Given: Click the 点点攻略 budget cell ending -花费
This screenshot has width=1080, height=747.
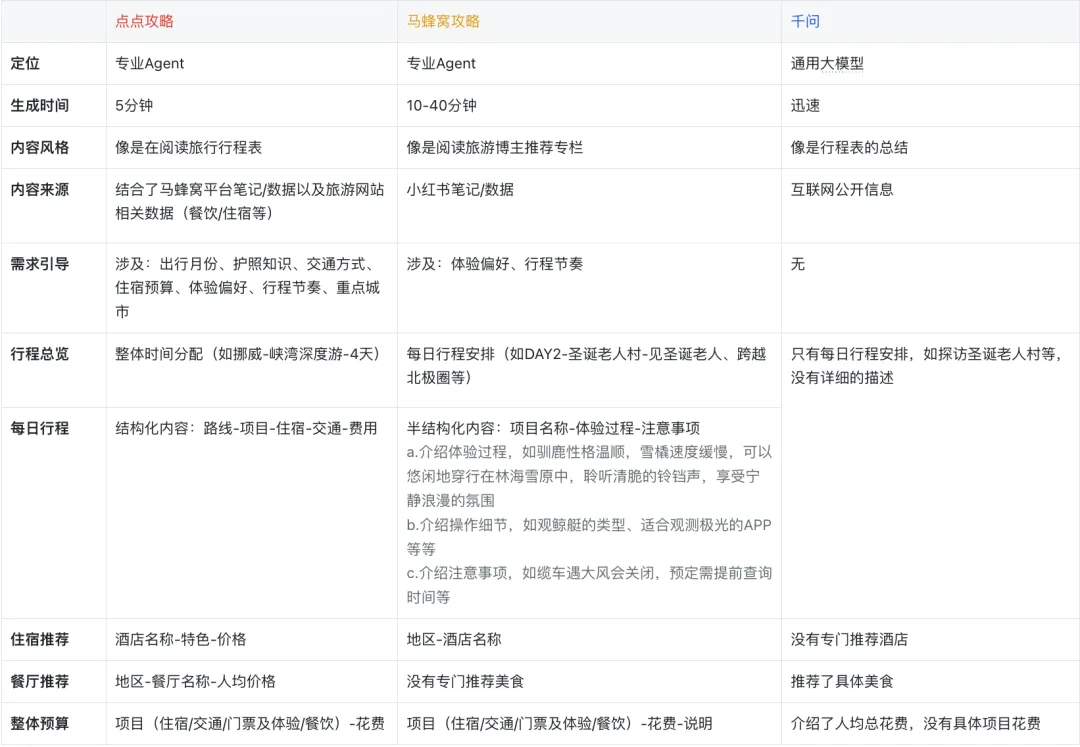Looking at the screenshot, I should (x=250, y=724).
